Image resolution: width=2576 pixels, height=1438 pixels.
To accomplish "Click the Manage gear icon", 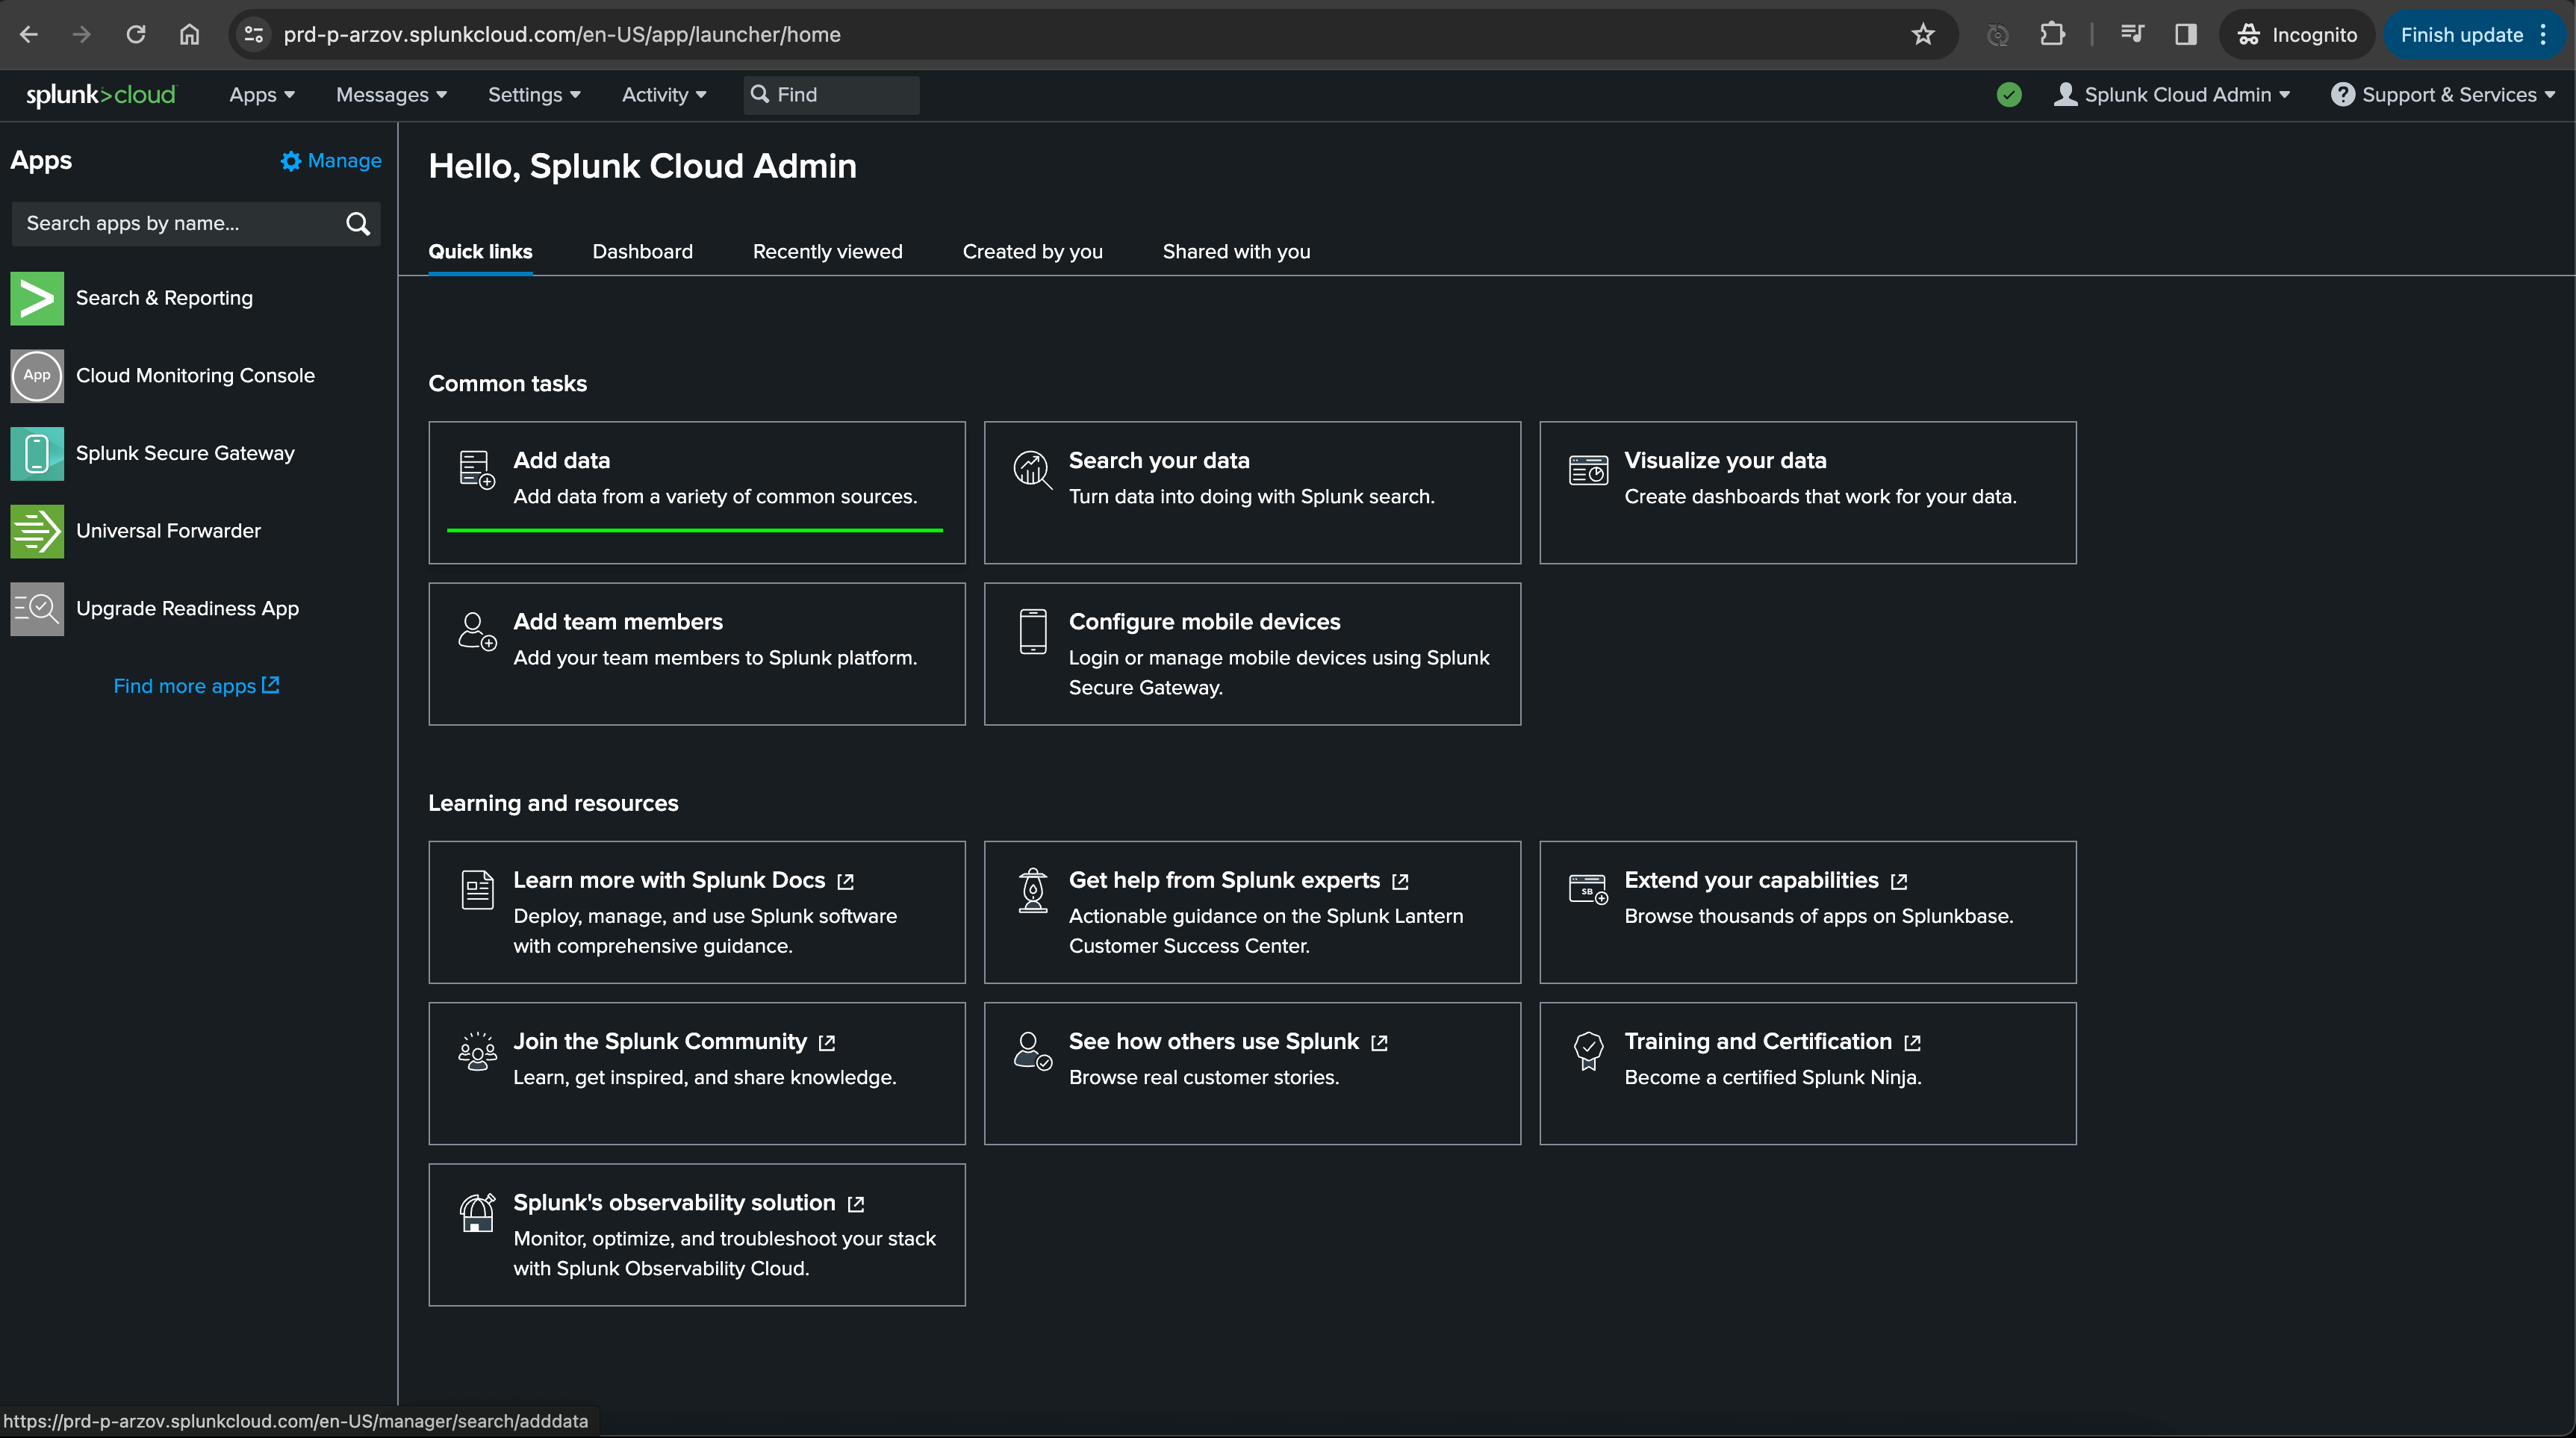I will 290,161.
